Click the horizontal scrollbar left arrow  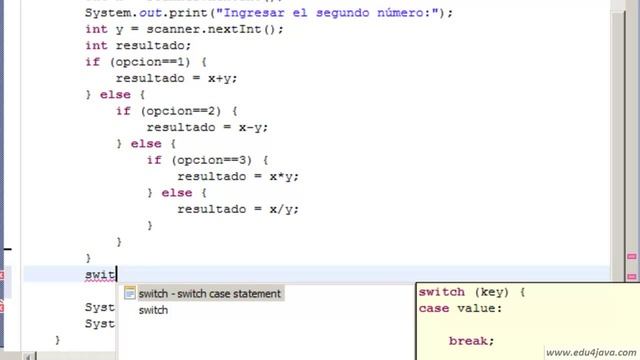29,357
